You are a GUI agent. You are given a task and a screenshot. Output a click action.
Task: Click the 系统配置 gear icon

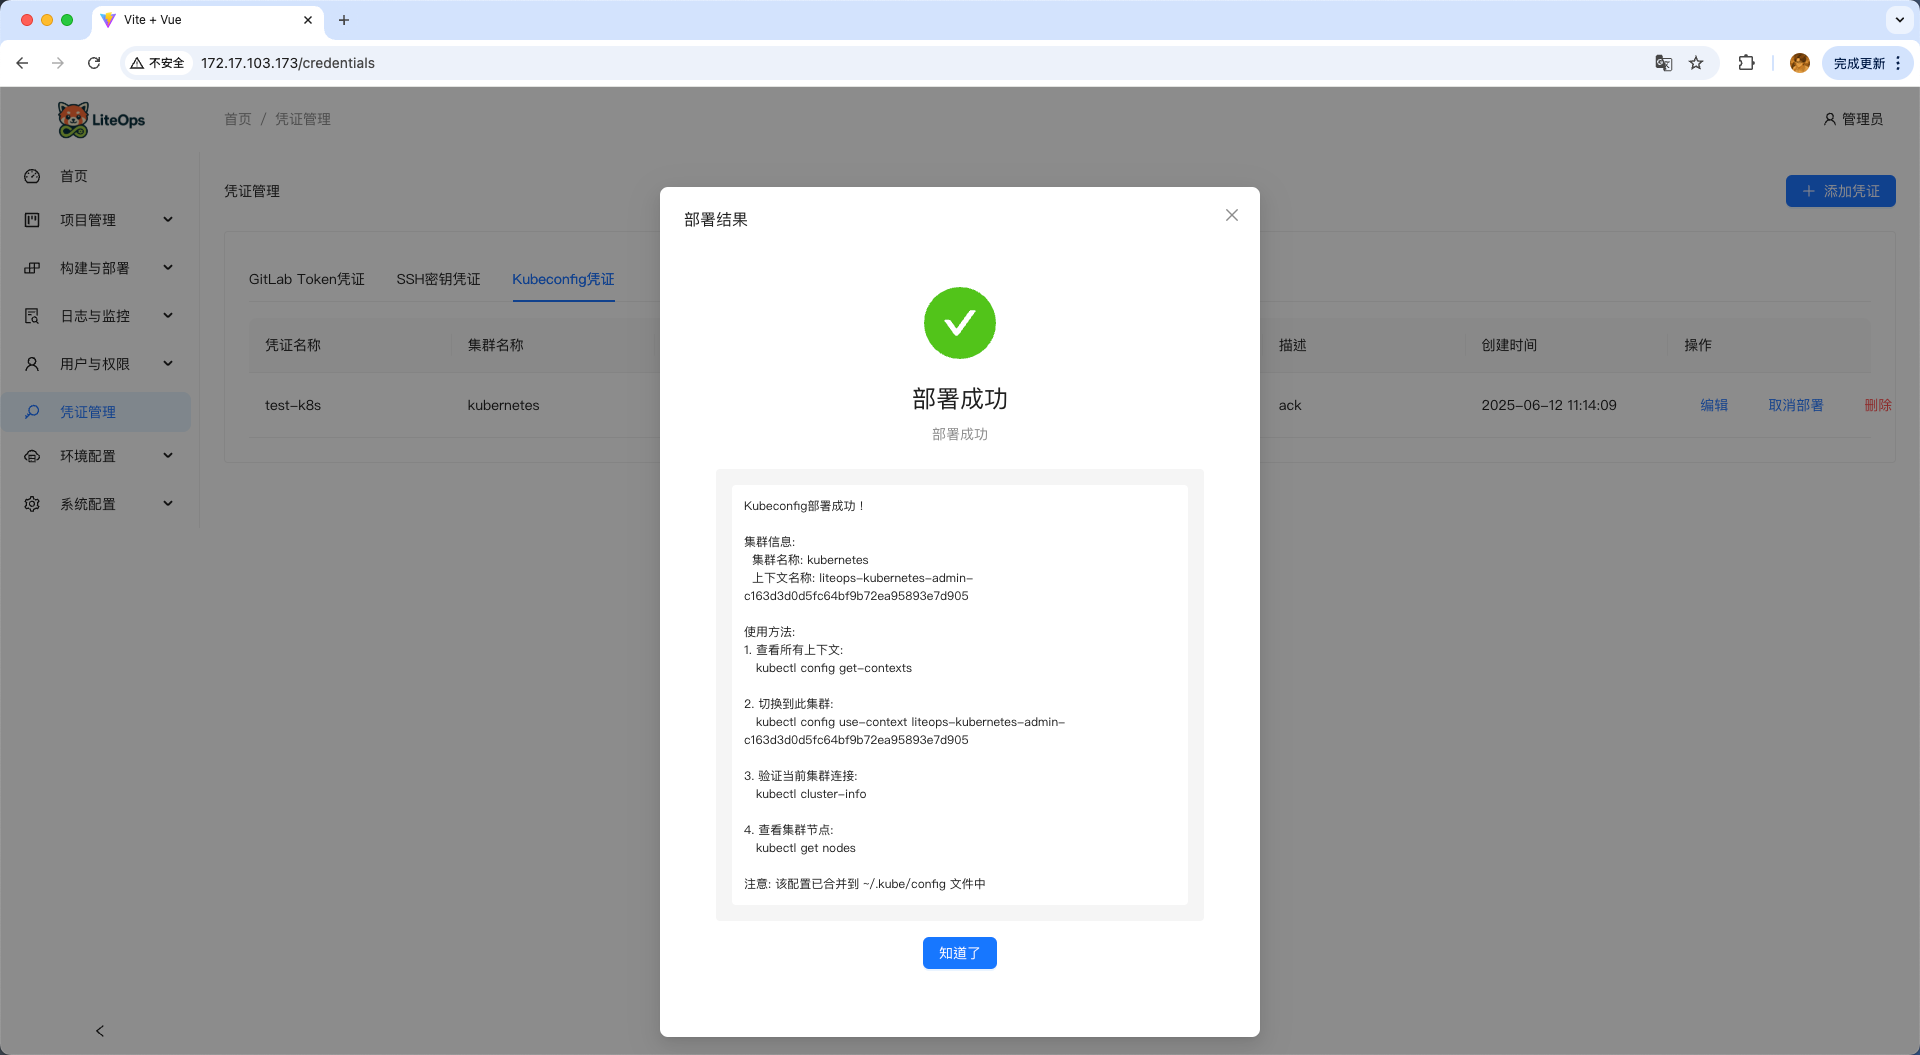click(x=32, y=504)
